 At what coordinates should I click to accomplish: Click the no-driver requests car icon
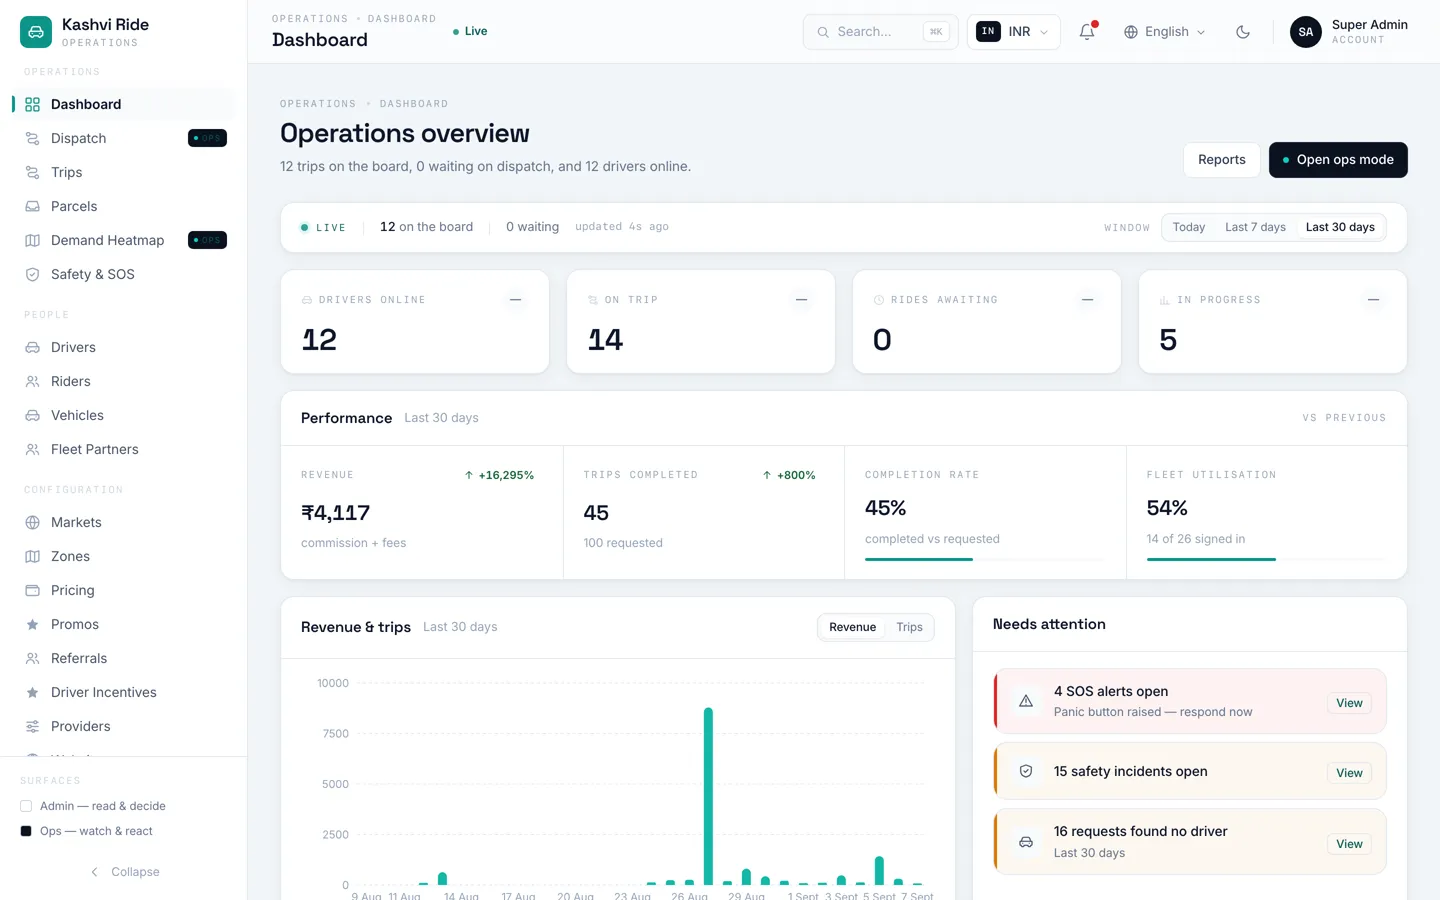tap(1026, 842)
